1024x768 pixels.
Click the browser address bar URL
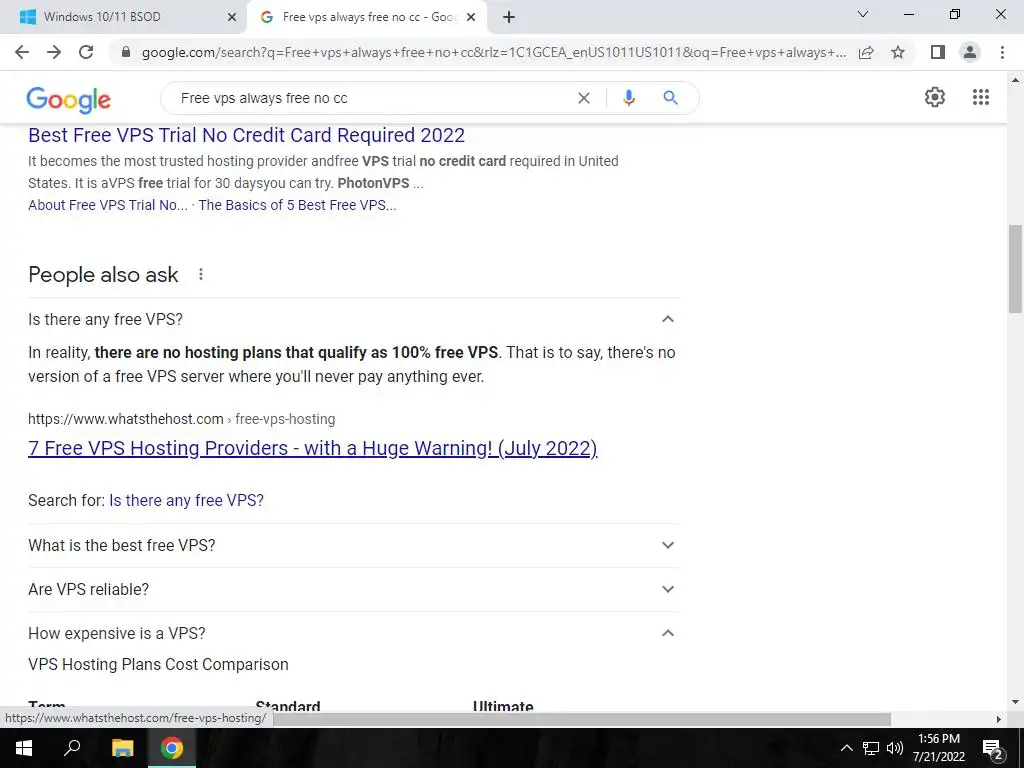pos(494,52)
